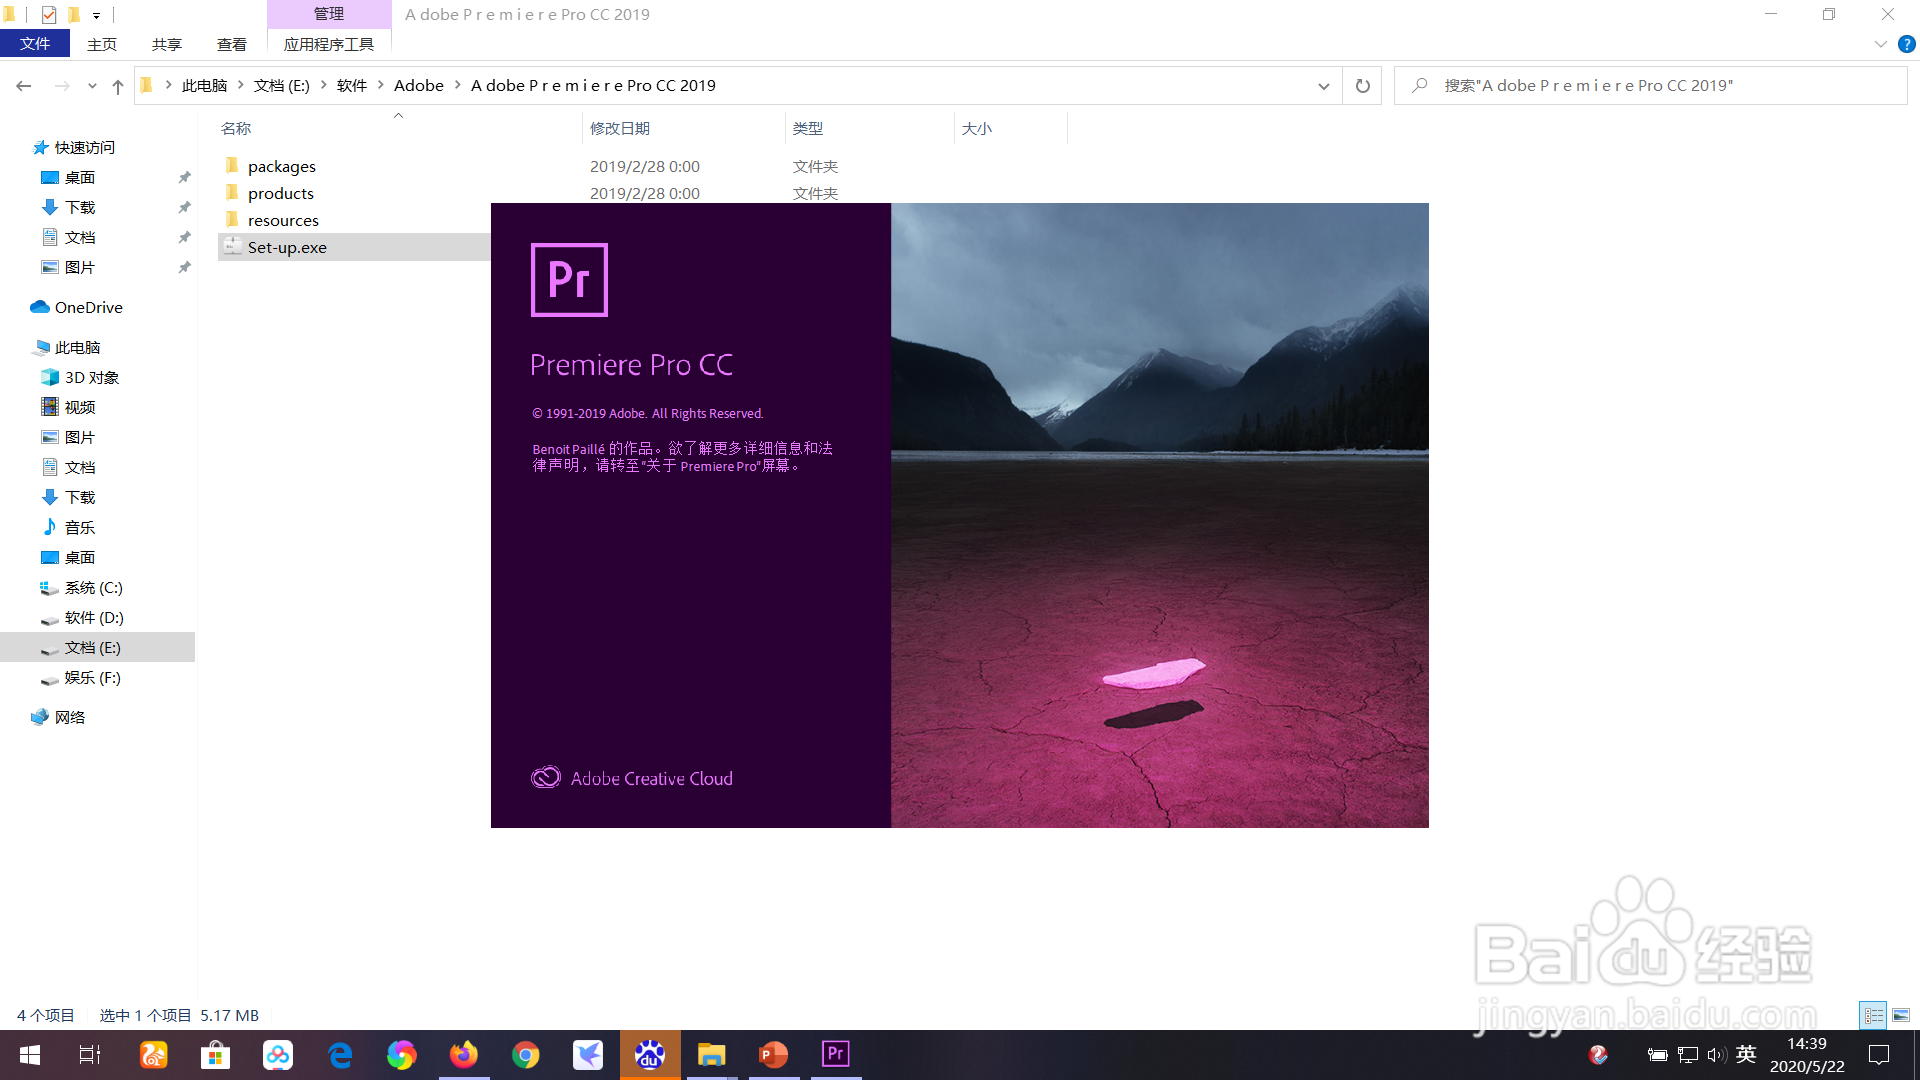This screenshot has height=1080, width=1920.
Task: Click the refresh button in the address bar
Action: (1361, 85)
